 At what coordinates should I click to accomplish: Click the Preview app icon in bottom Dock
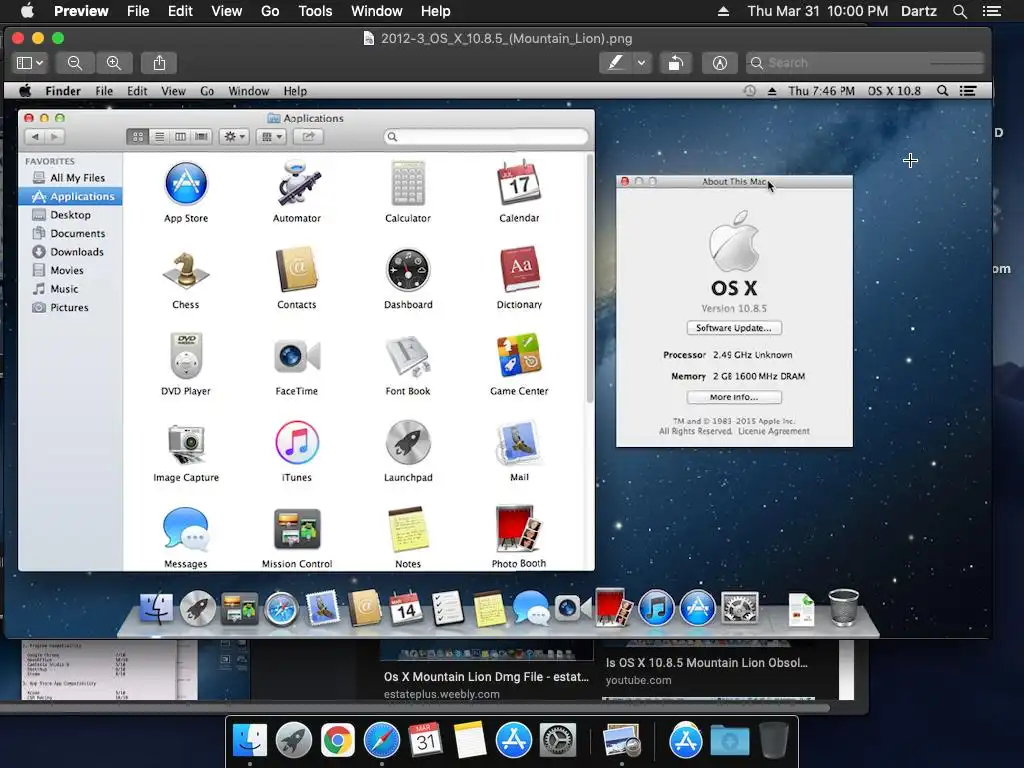[x=621, y=741]
